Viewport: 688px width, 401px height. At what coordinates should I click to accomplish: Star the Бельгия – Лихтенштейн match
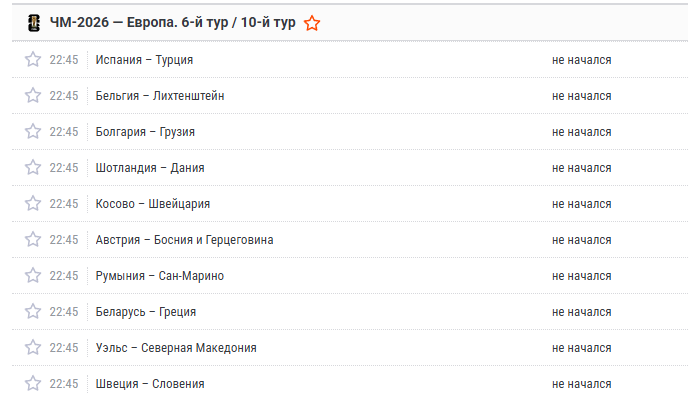tap(33, 95)
